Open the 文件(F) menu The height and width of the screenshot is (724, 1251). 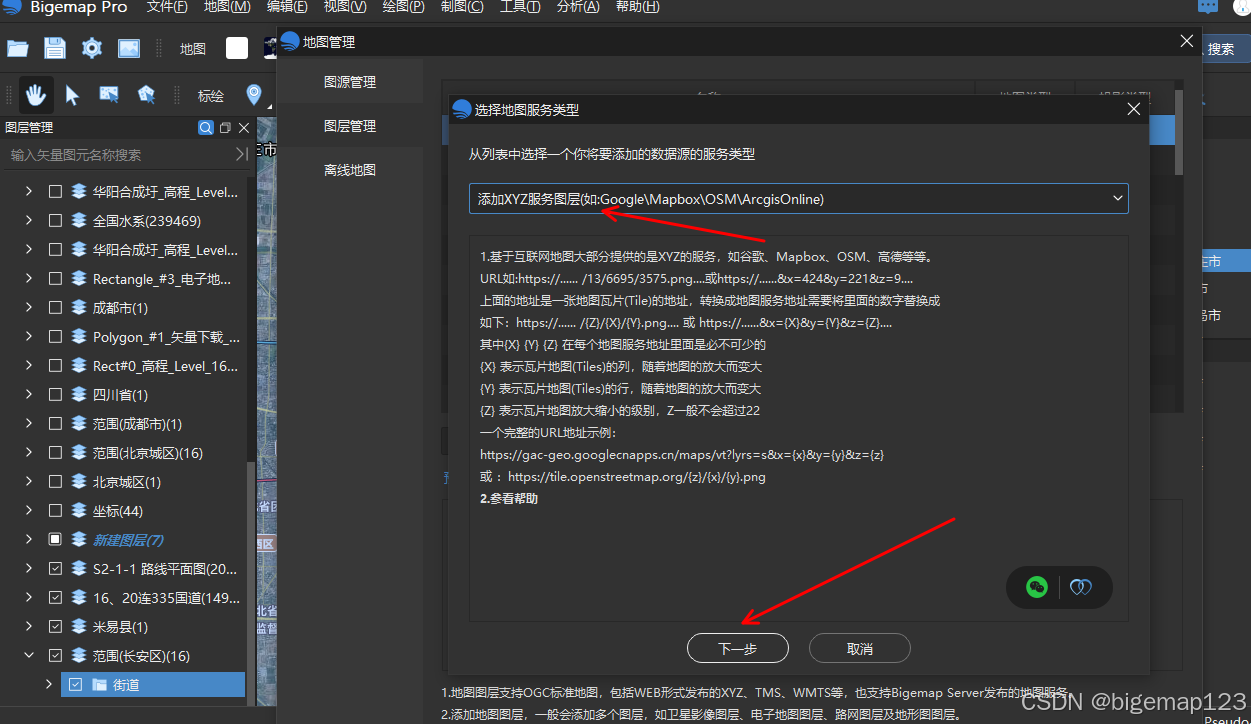pyautogui.click(x=167, y=7)
